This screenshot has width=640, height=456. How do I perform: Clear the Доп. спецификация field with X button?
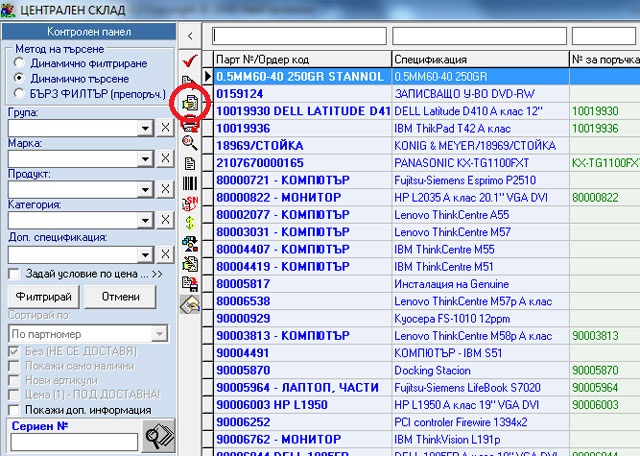(165, 254)
